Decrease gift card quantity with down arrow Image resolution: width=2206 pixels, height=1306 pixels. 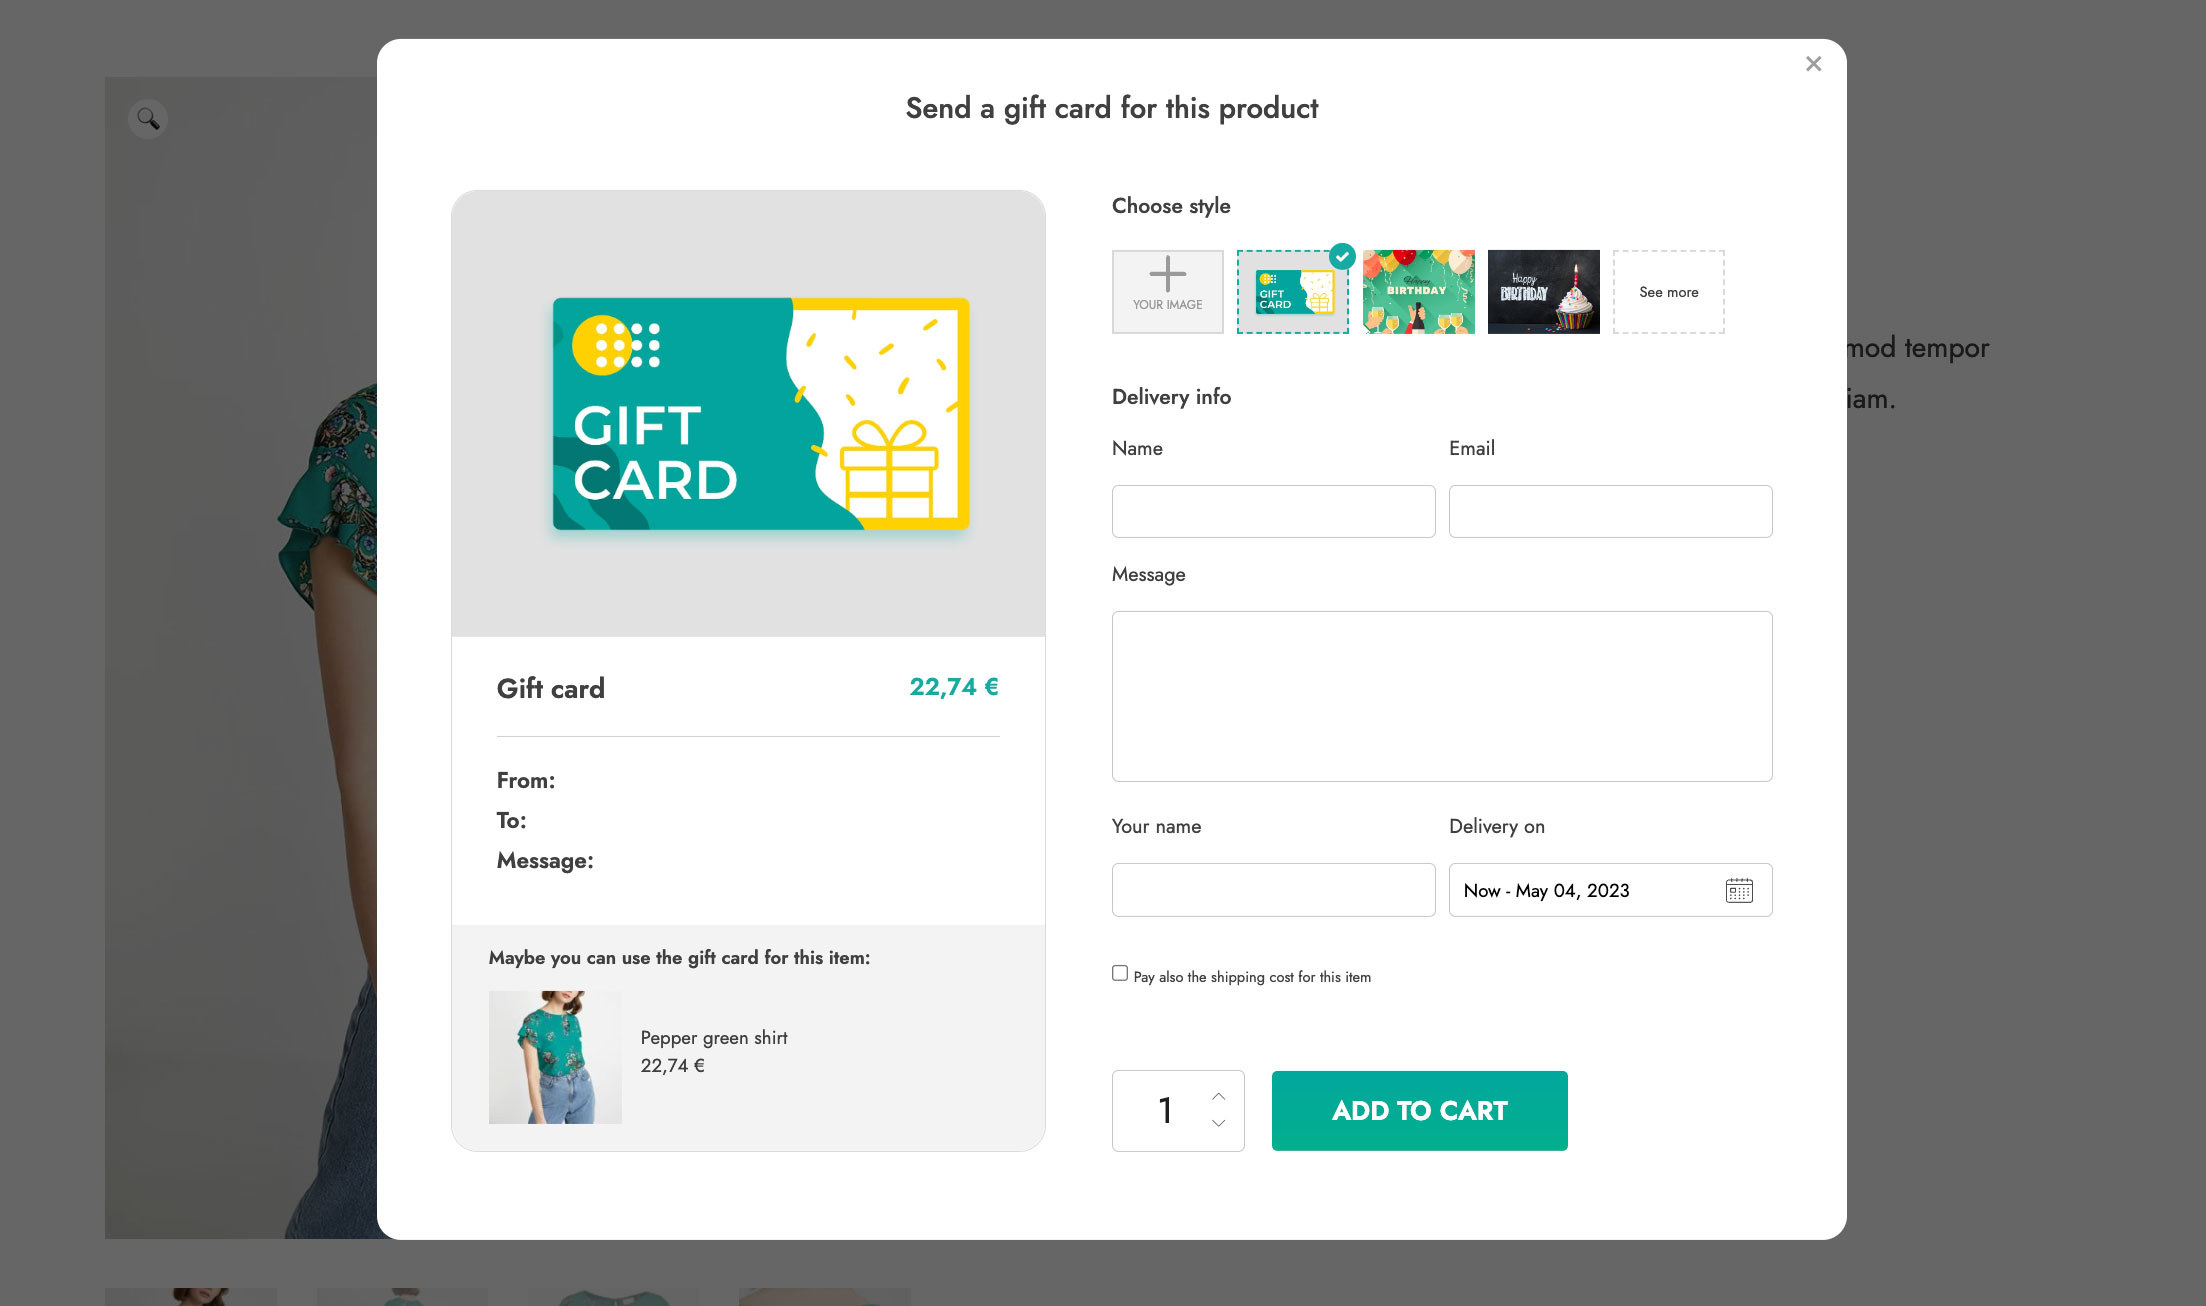coord(1218,1123)
